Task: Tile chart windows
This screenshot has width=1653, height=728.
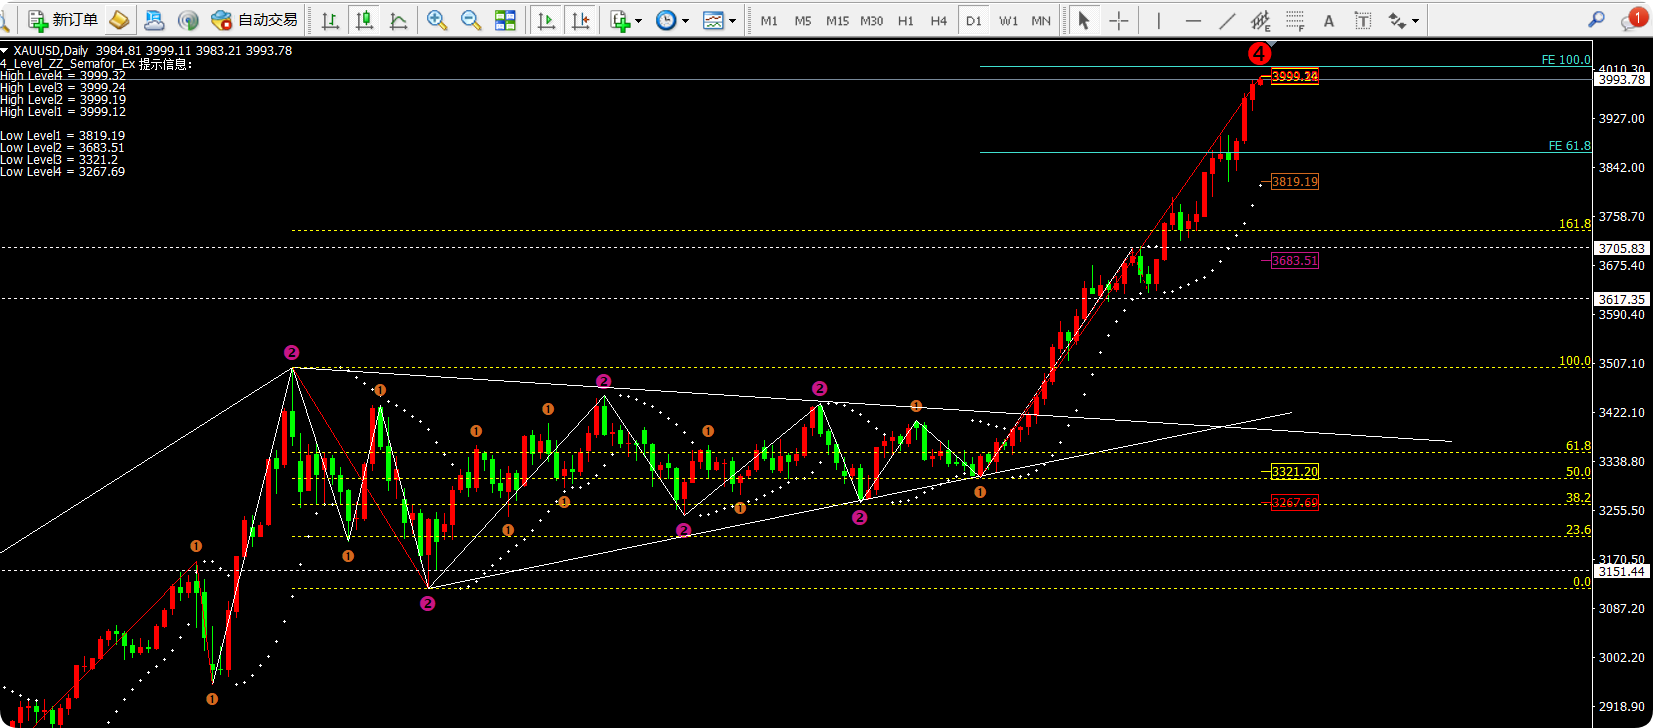Action: pos(506,20)
